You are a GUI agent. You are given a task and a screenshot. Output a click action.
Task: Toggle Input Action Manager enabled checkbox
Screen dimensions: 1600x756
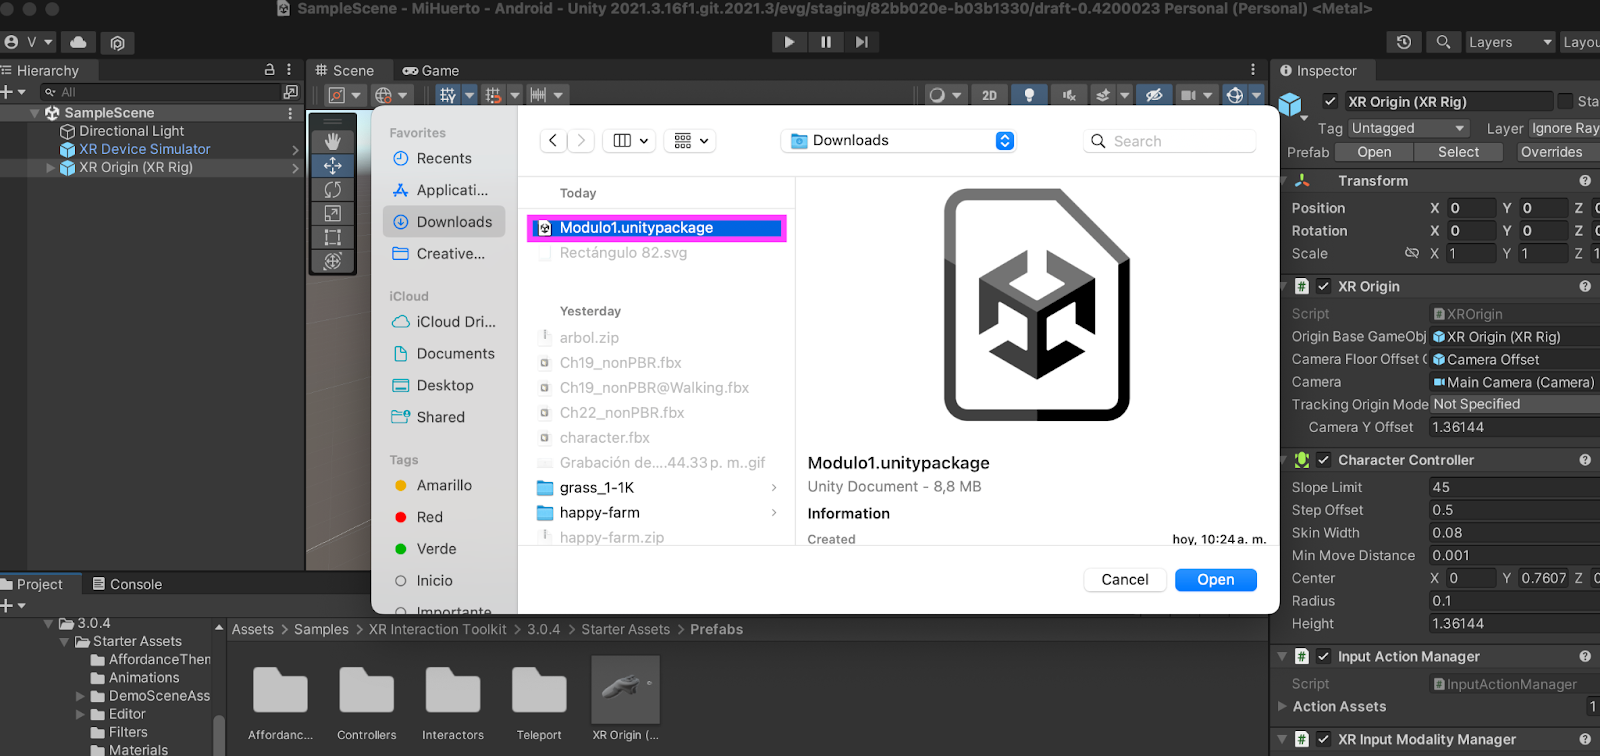click(x=1323, y=657)
